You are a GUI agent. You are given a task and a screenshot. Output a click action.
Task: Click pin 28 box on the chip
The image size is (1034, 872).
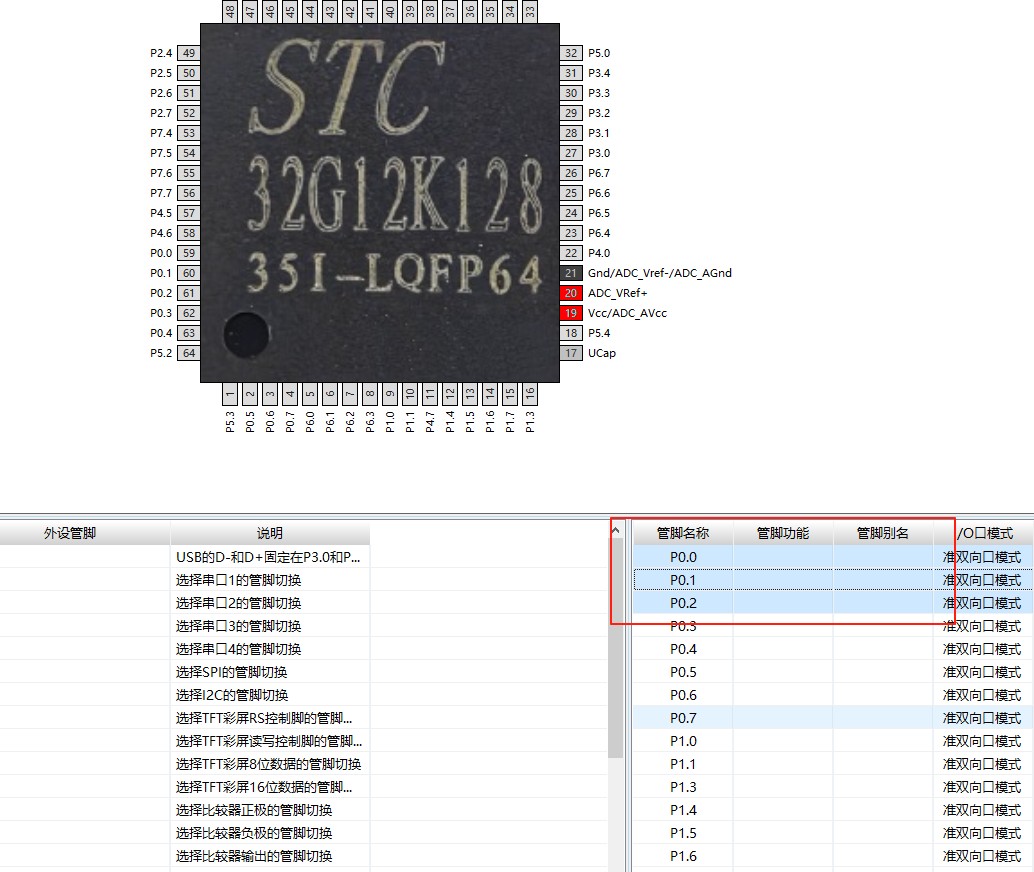571,133
